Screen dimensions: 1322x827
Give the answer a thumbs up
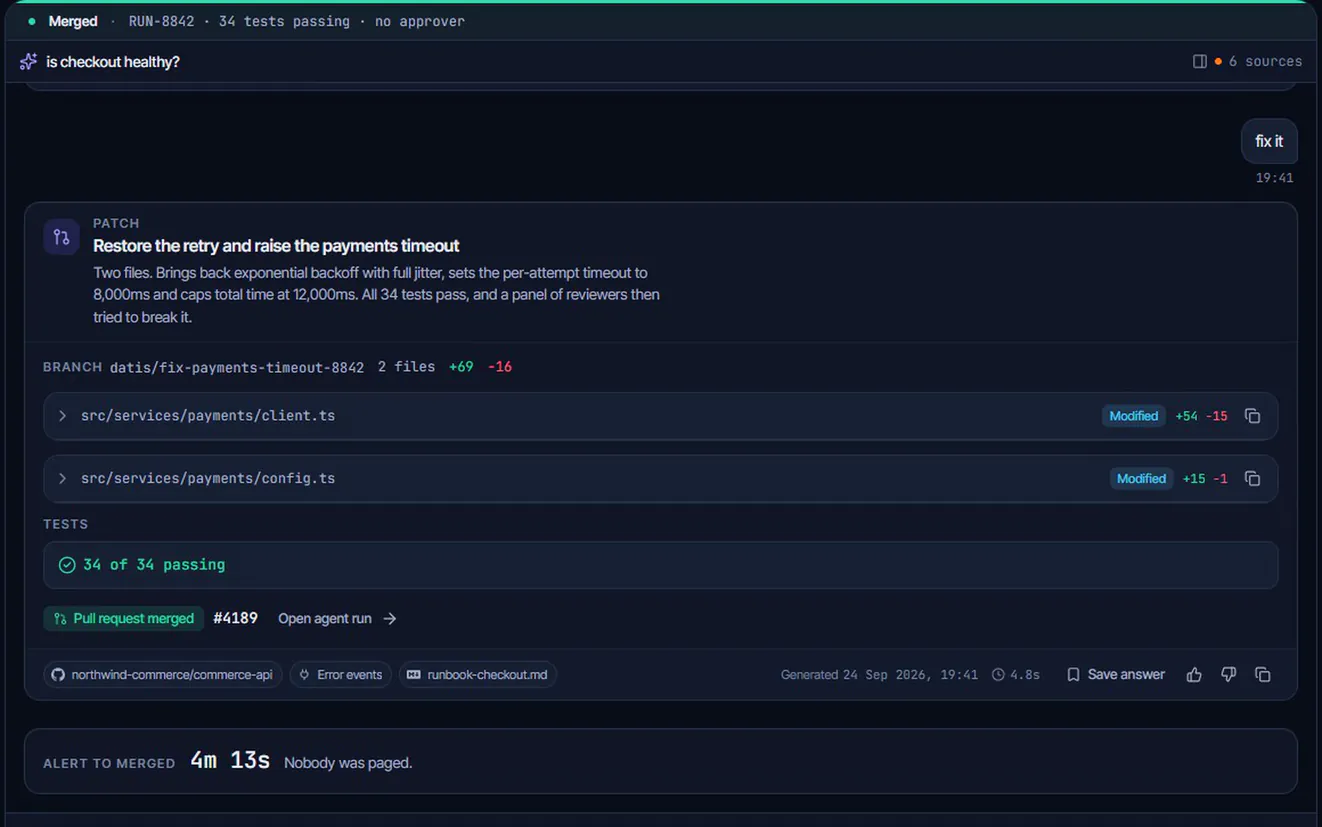point(1194,675)
